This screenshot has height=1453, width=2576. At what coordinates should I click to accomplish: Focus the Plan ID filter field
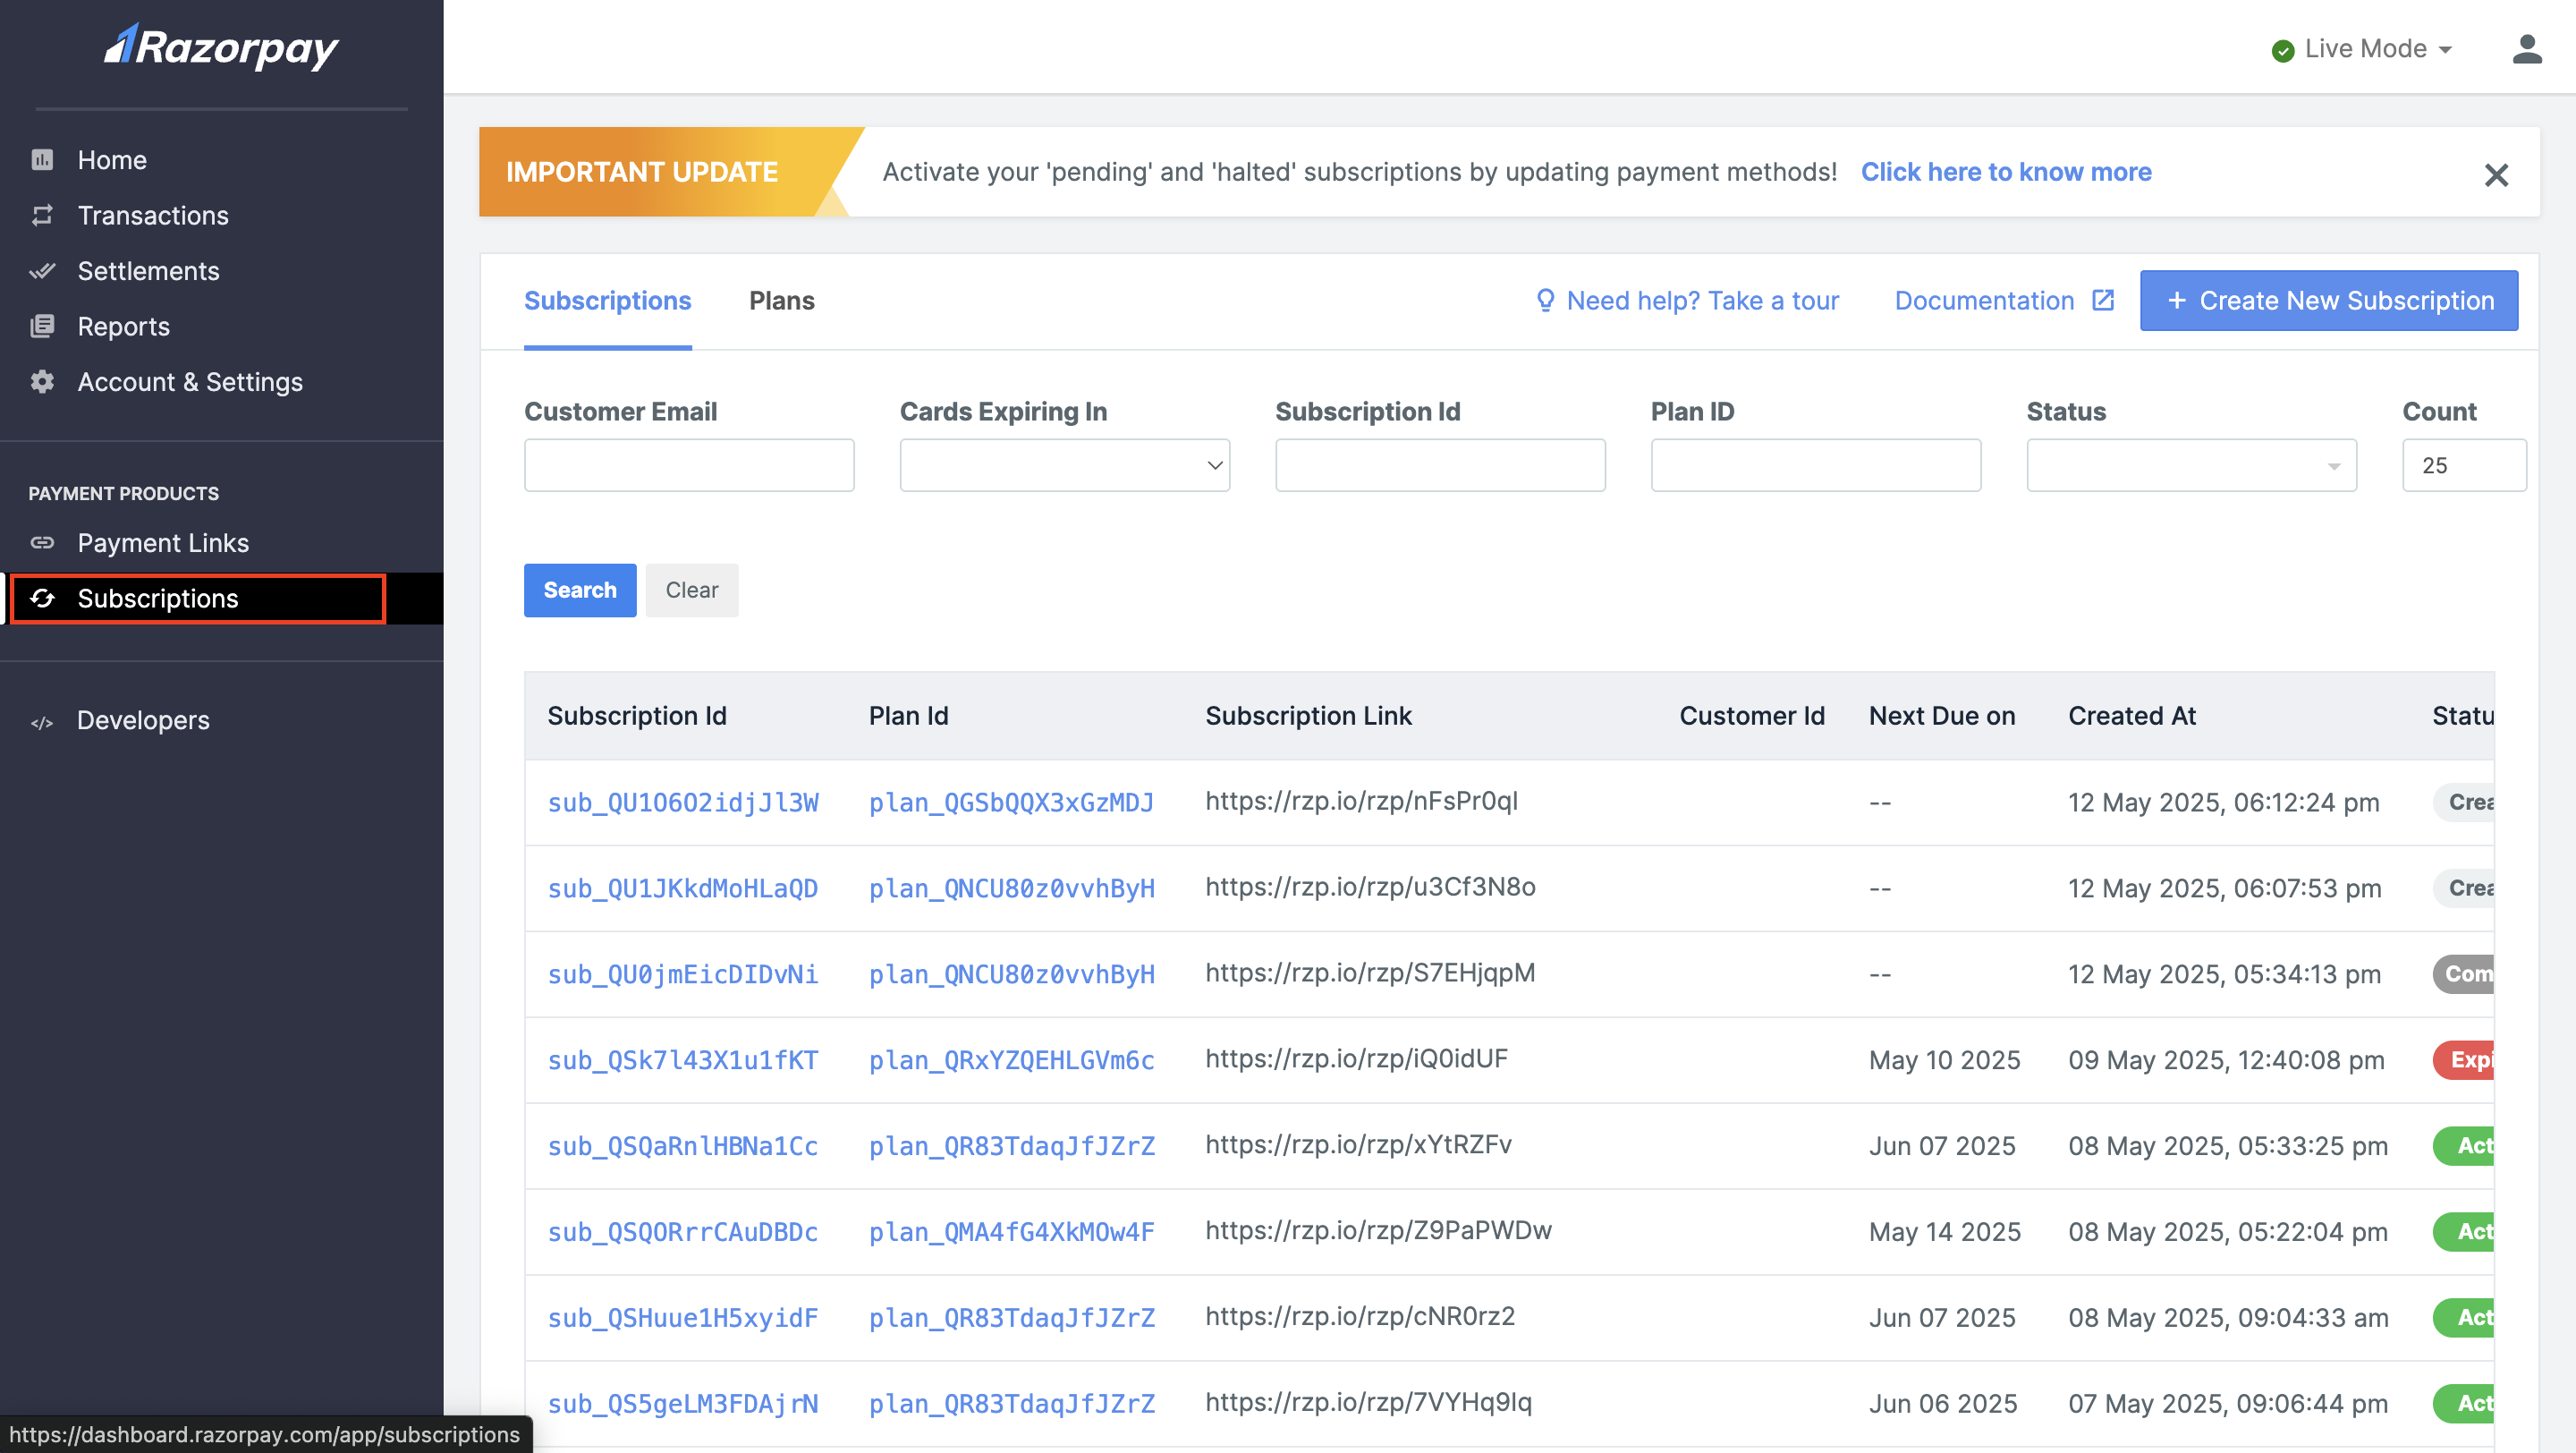click(x=1816, y=465)
